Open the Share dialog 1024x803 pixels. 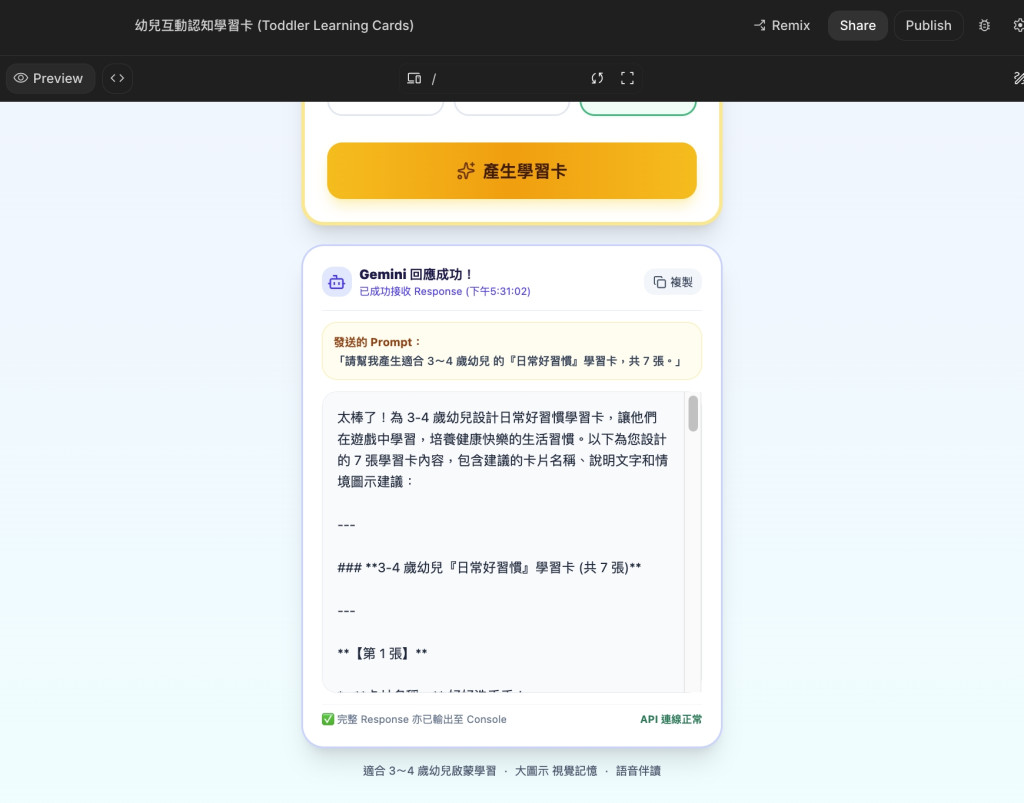[x=857, y=25]
